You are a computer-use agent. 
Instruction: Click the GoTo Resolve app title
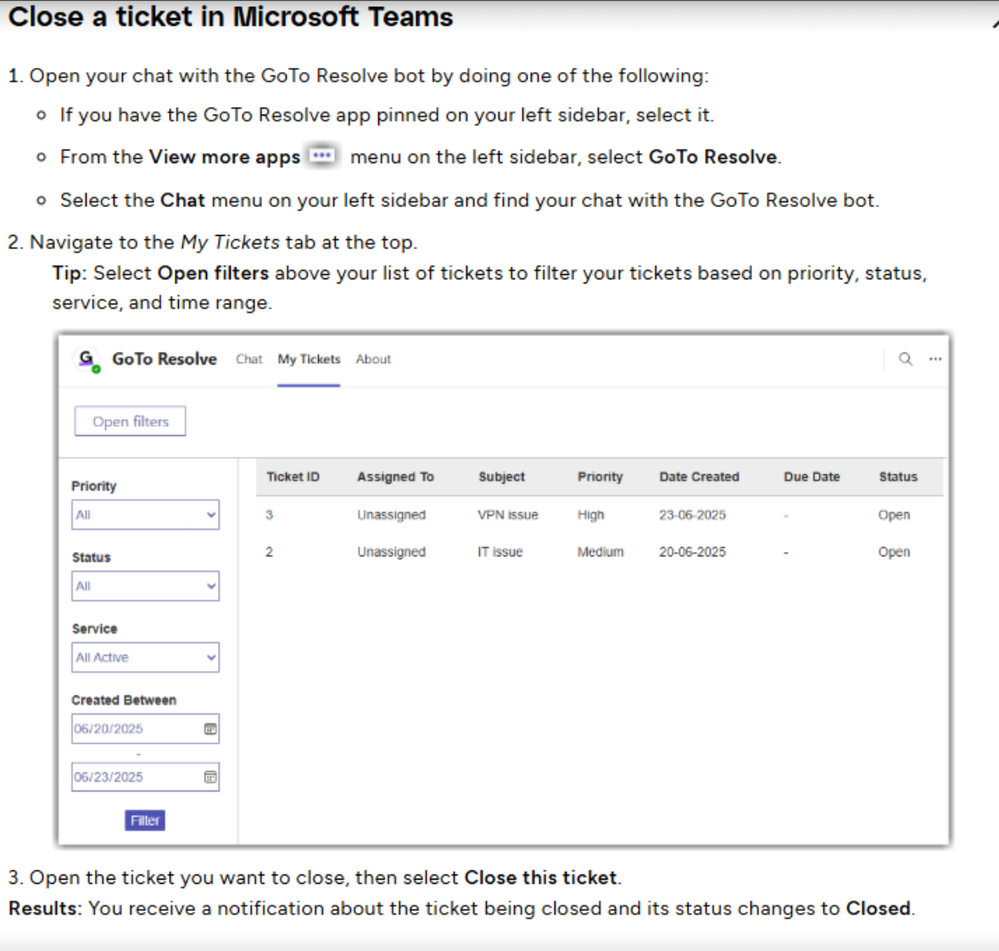[x=164, y=359]
